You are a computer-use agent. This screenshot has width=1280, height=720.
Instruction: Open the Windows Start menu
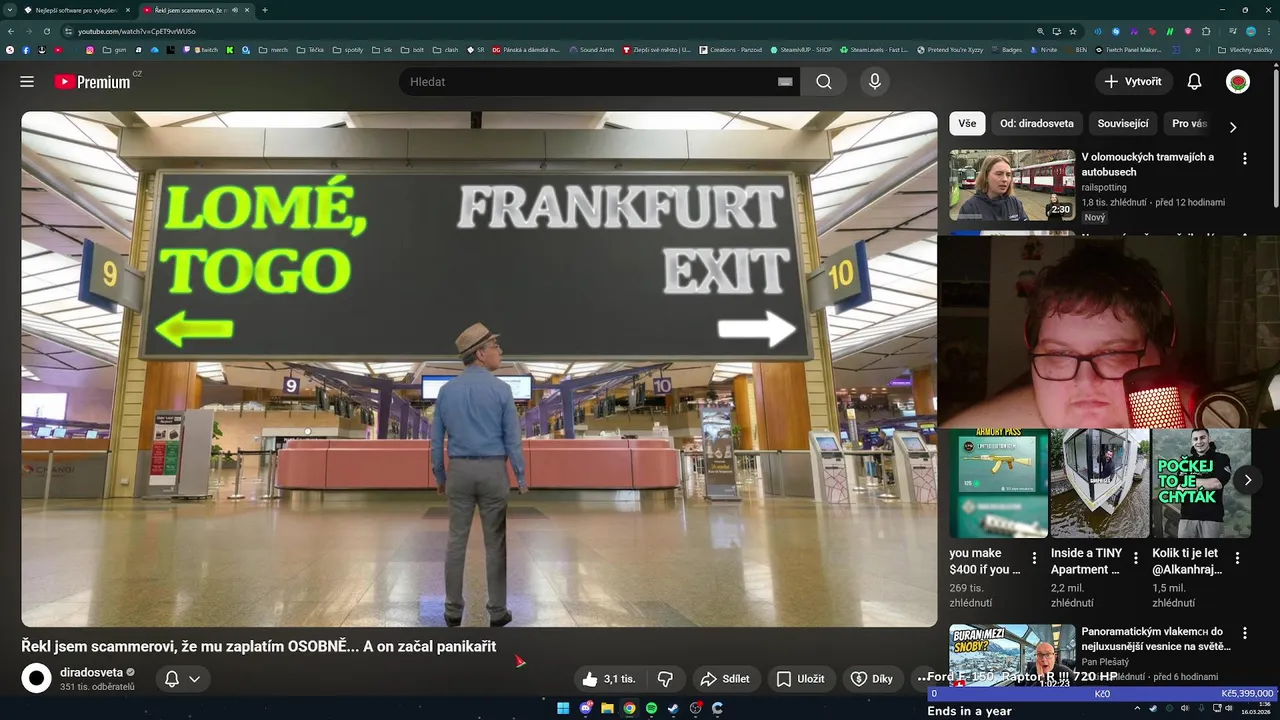point(563,708)
